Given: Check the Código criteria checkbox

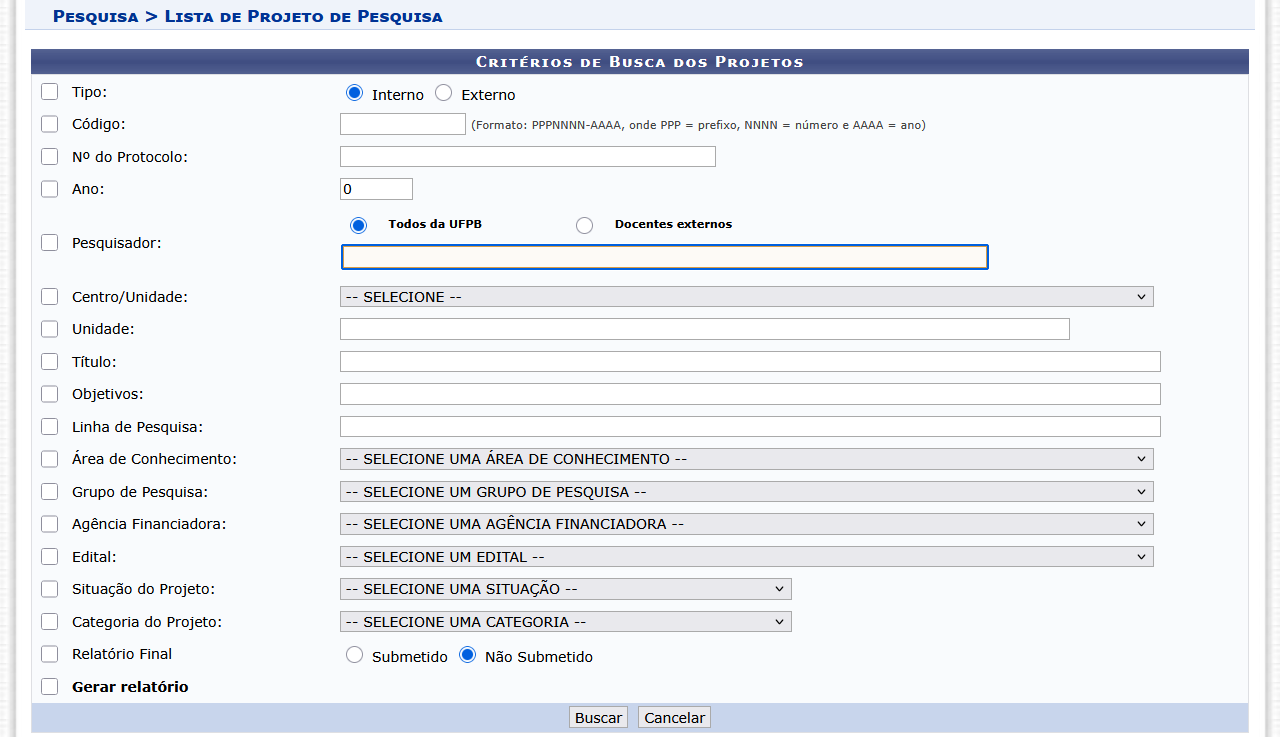Looking at the screenshot, I should pos(50,124).
